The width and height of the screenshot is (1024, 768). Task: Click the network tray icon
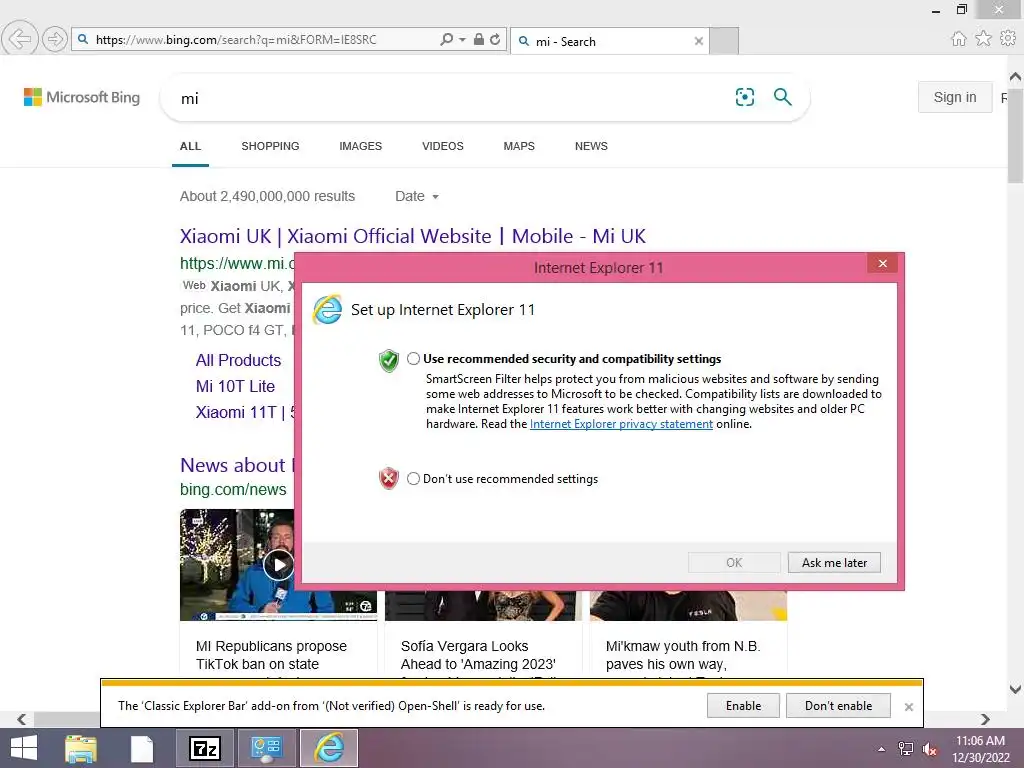(906, 749)
